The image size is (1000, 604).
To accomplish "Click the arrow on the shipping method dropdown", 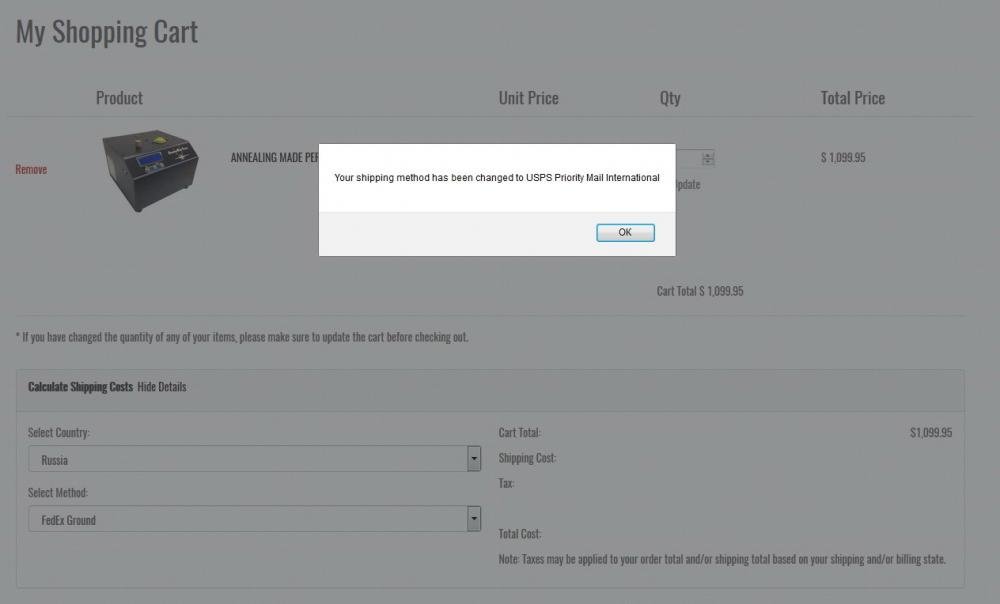I will [x=473, y=519].
